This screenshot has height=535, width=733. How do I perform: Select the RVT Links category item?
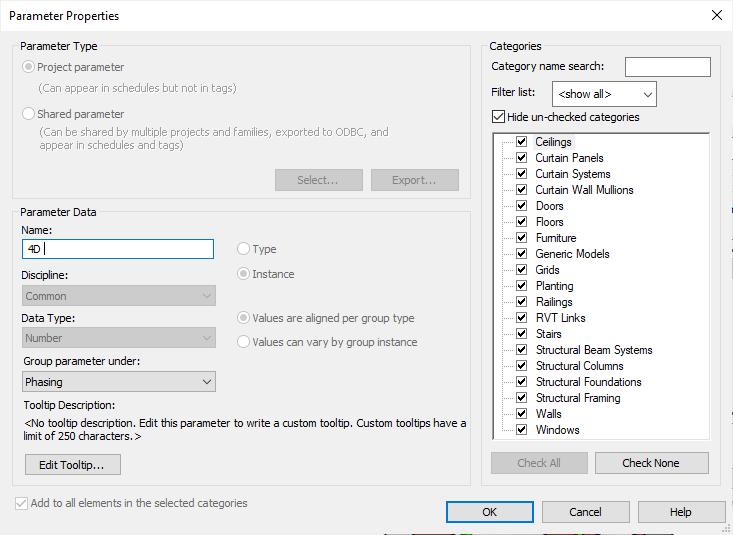tap(560, 318)
